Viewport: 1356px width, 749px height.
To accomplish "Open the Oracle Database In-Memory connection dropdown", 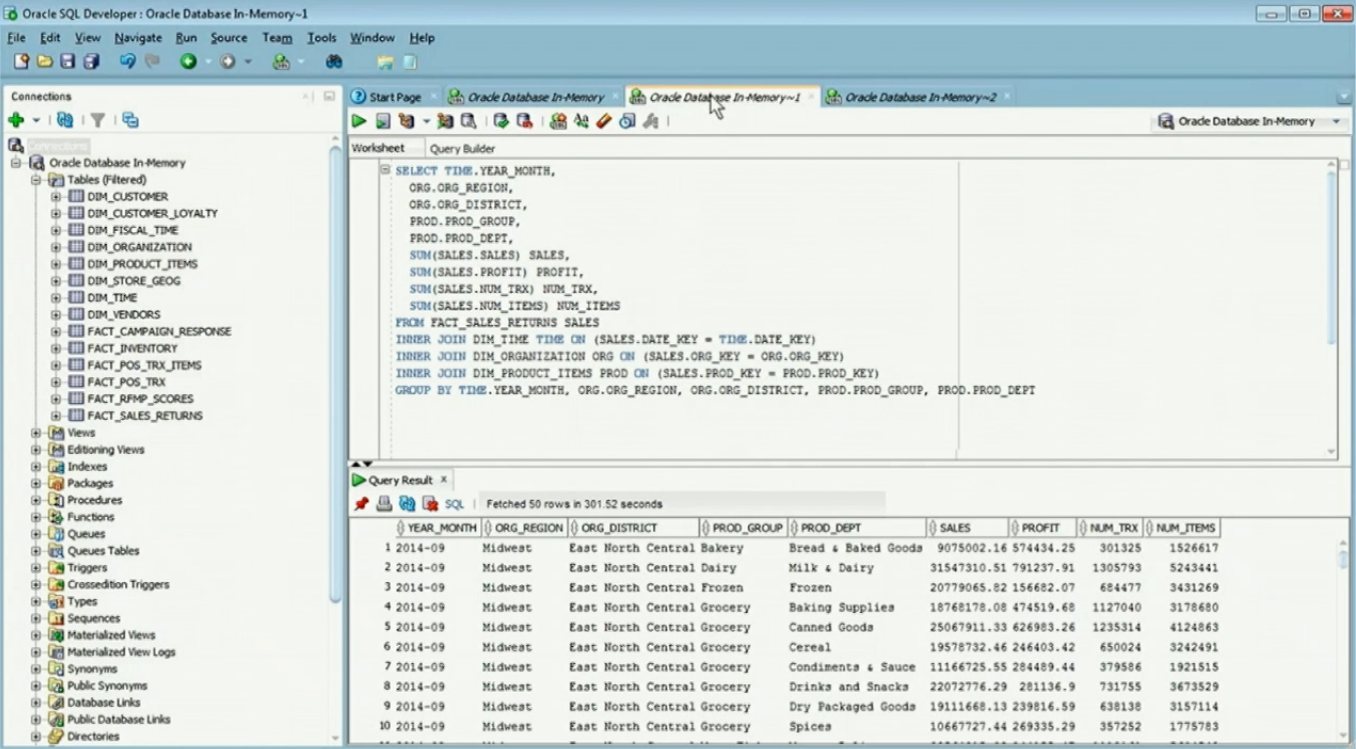I will click(1336, 121).
